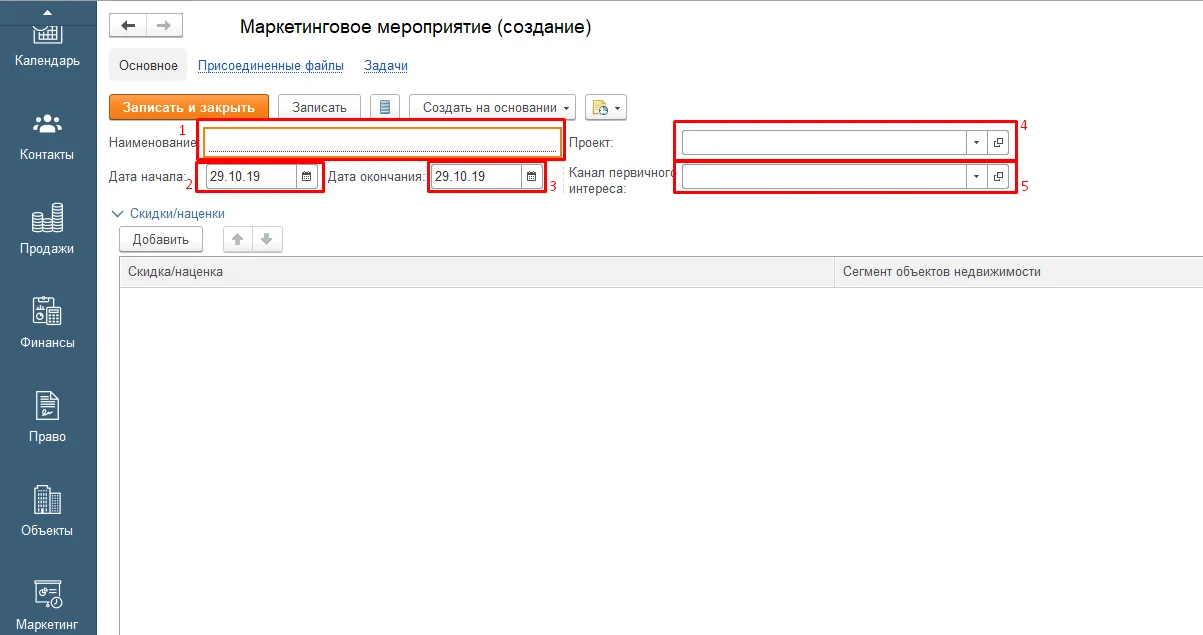The height and width of the screenshot is (635, 1203).
Task: Open the Маркетинг sidebar section
Action: click(47, 605)
